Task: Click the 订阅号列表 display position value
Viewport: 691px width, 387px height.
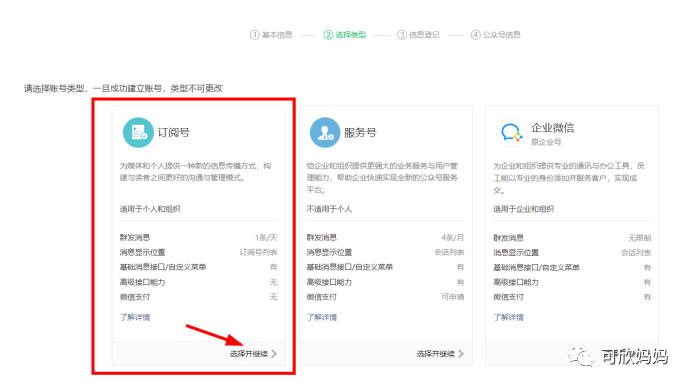Action: [x=258, y=253]
